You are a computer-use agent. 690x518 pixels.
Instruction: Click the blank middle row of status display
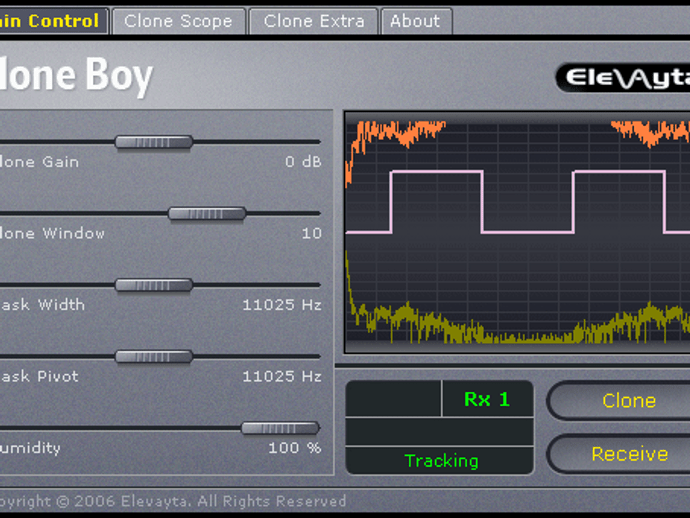(x=440, y=432)
